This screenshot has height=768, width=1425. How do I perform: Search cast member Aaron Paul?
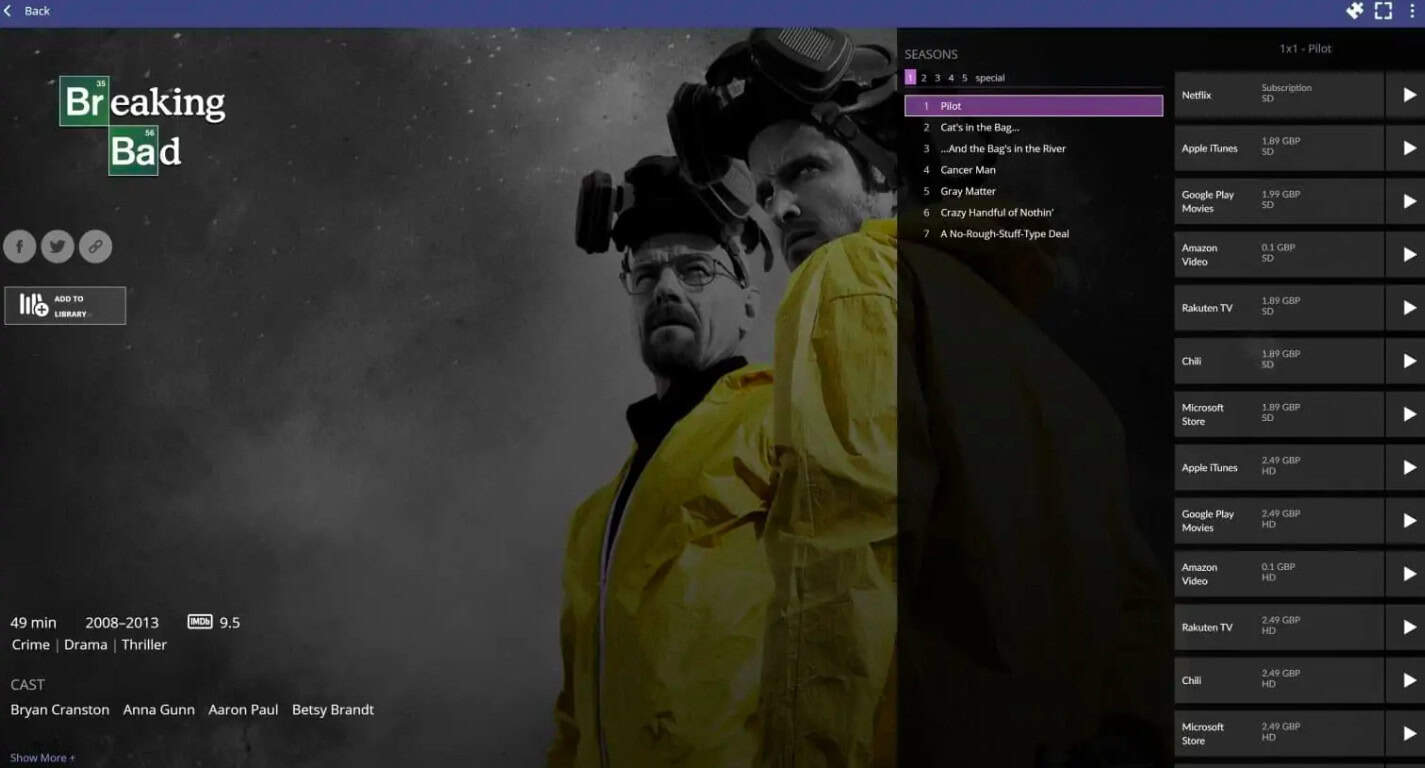pyautogui.click(x=243, y=710)
